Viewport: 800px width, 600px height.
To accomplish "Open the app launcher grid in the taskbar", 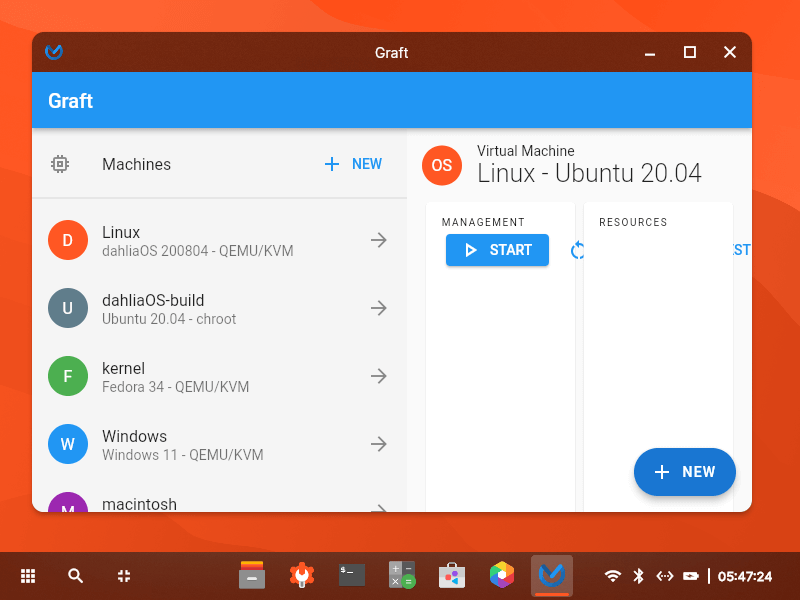I will (28, 576).
